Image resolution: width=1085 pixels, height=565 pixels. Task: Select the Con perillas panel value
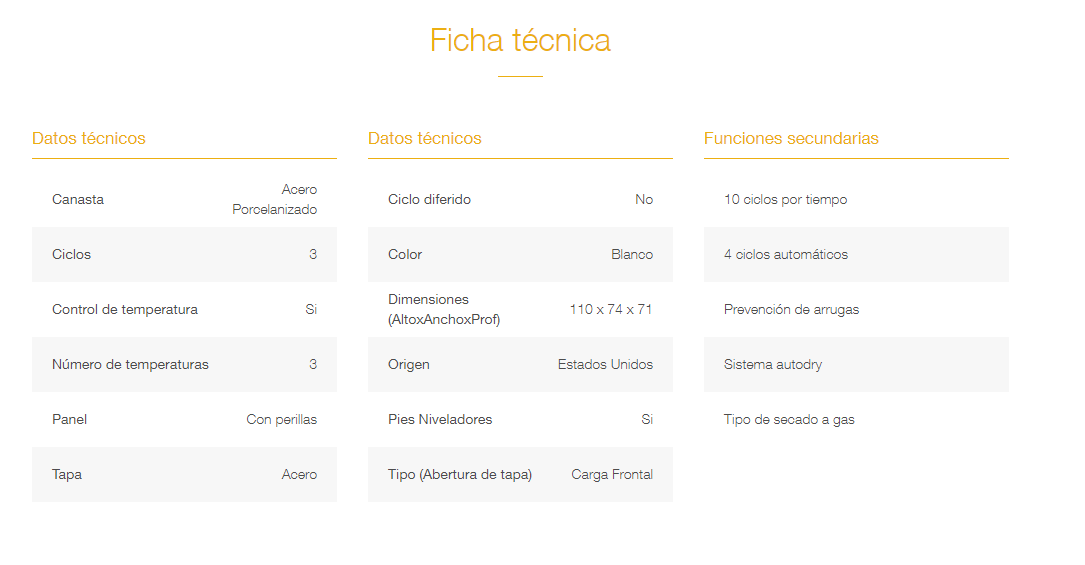pos(282,420)
